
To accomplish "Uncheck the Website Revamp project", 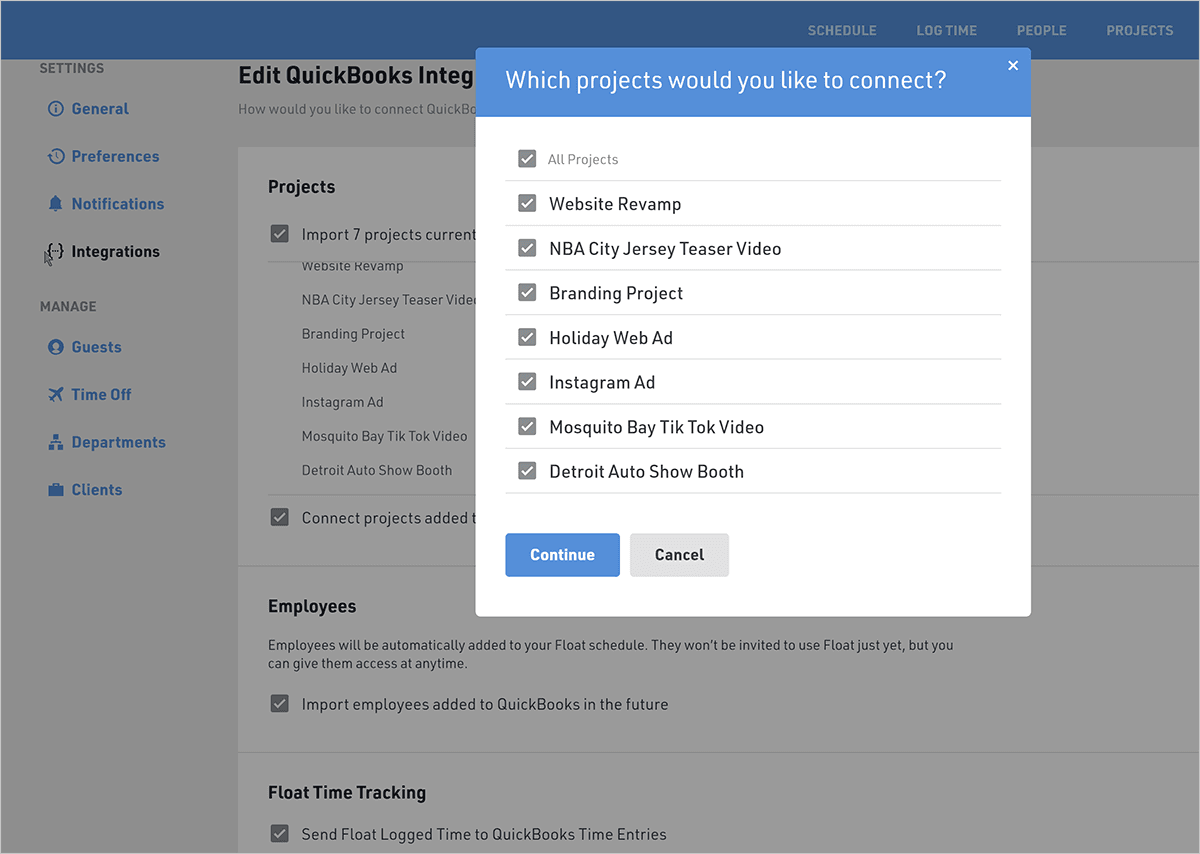I will 527,204.
